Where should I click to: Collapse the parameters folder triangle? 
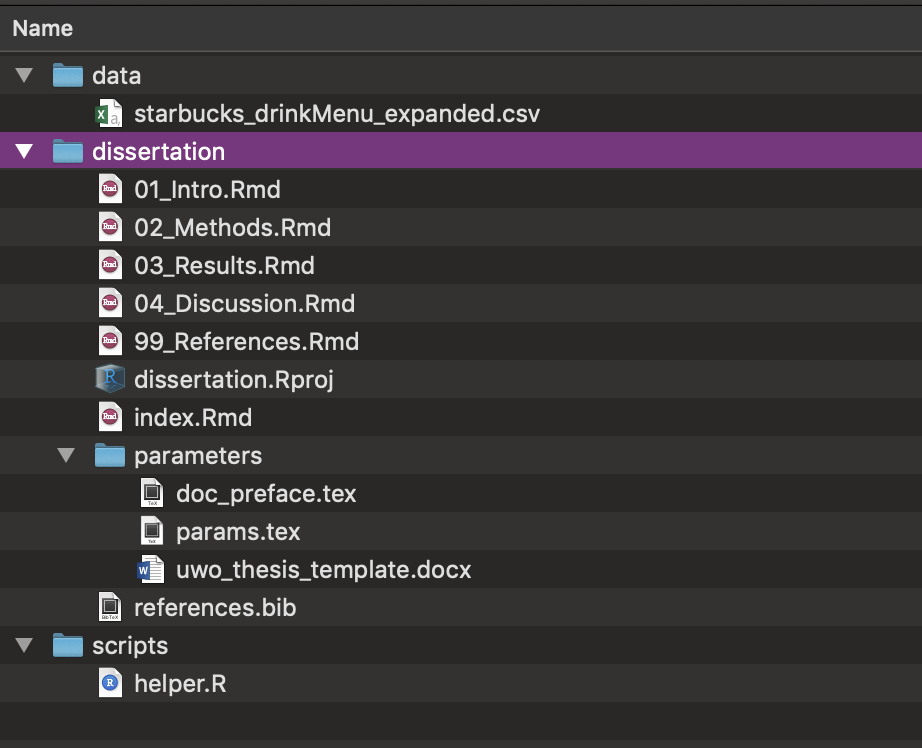pyautogui.click(x=66, y=456)
